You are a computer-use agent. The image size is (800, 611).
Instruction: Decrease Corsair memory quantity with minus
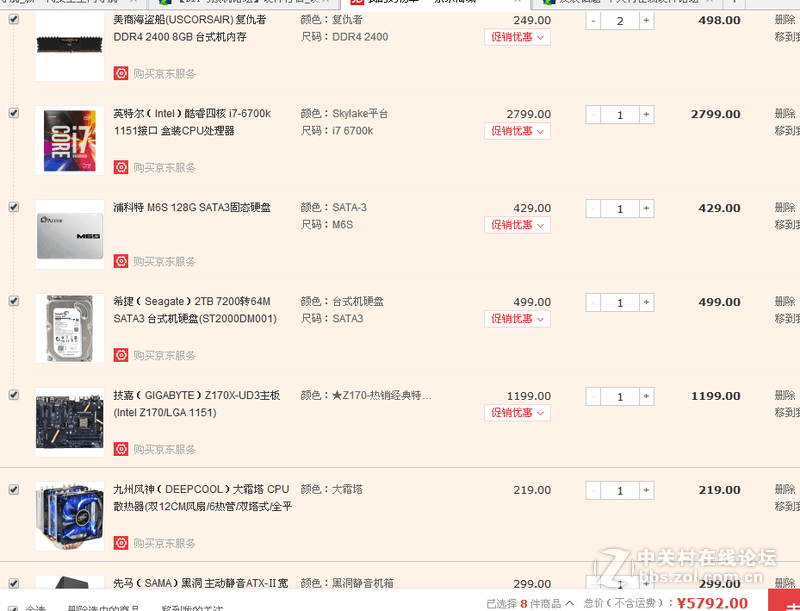pos(593,21)
